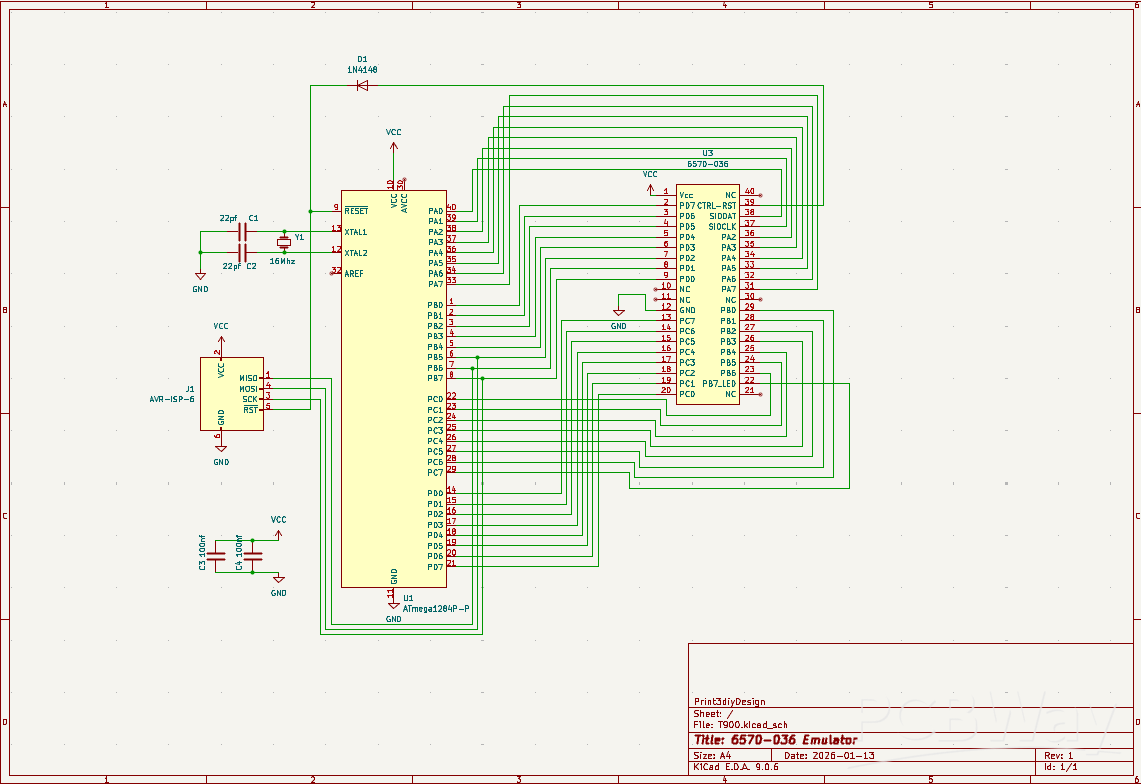This screenshot has width=1141, height=784.
Task: Click GND symbol below the J1 connector
Action: (221, 449)
